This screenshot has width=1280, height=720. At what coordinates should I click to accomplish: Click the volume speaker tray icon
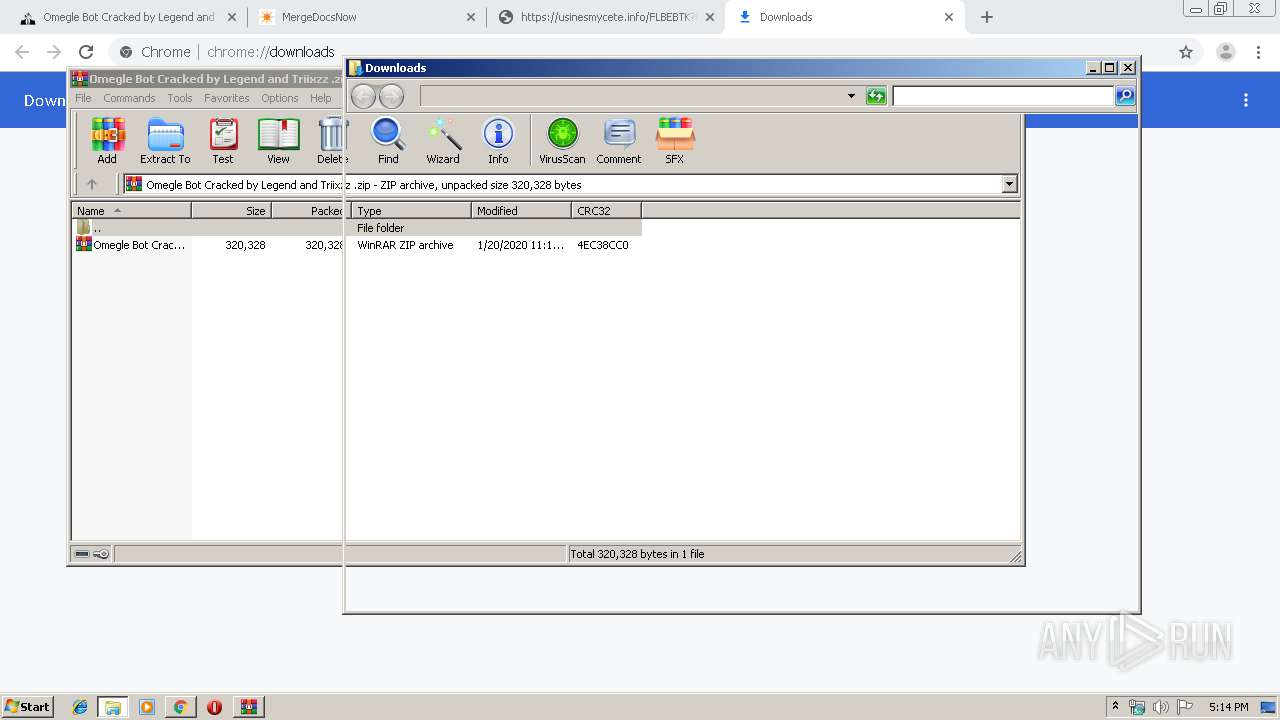[1160, 707]
